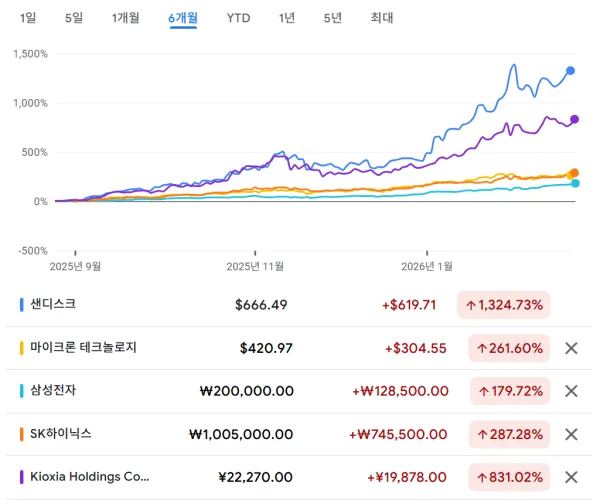600x500 pixels.
Task: Click the ¥22,270.00 price value
Action: 255,477
